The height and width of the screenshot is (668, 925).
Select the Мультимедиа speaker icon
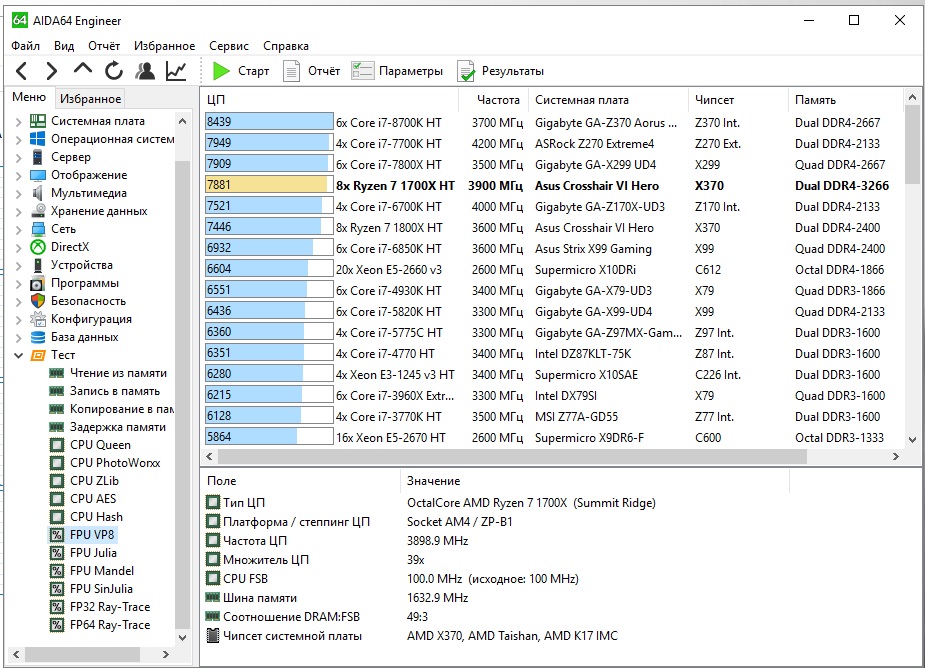[38, 193]
